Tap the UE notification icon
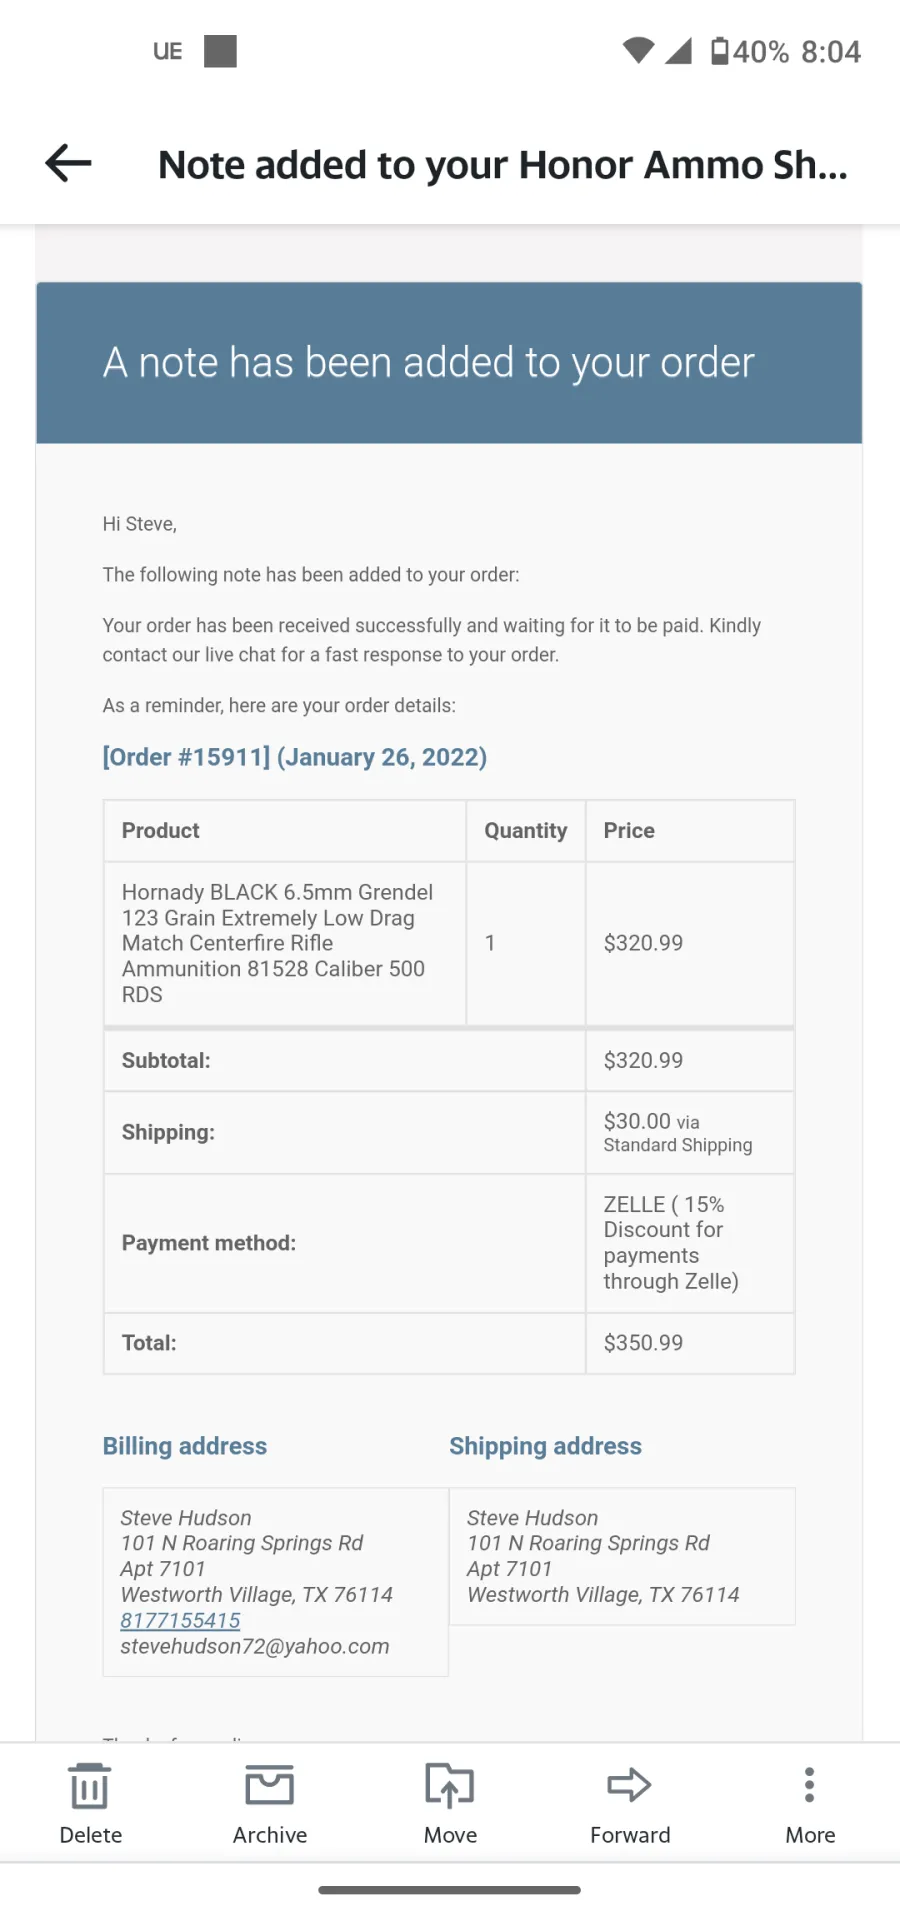 [168, 51]
